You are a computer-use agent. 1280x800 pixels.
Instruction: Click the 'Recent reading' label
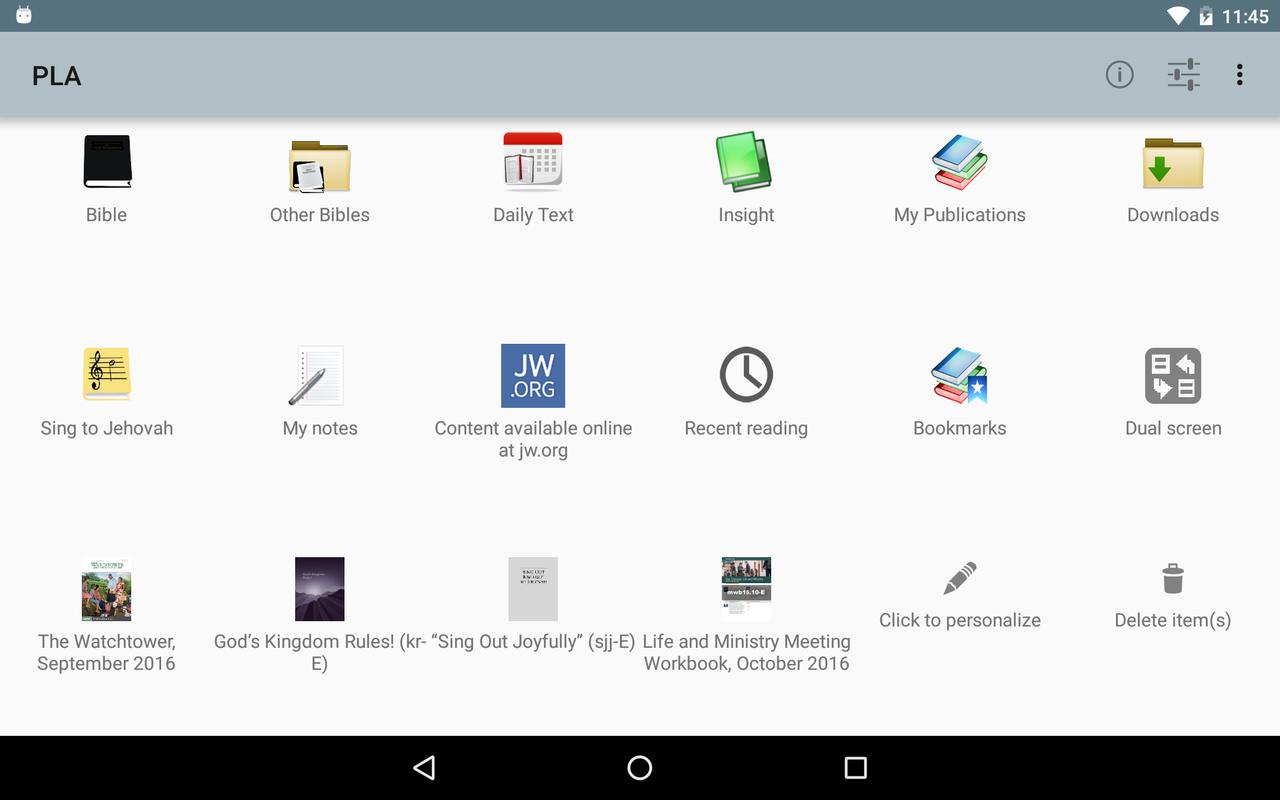746,428
